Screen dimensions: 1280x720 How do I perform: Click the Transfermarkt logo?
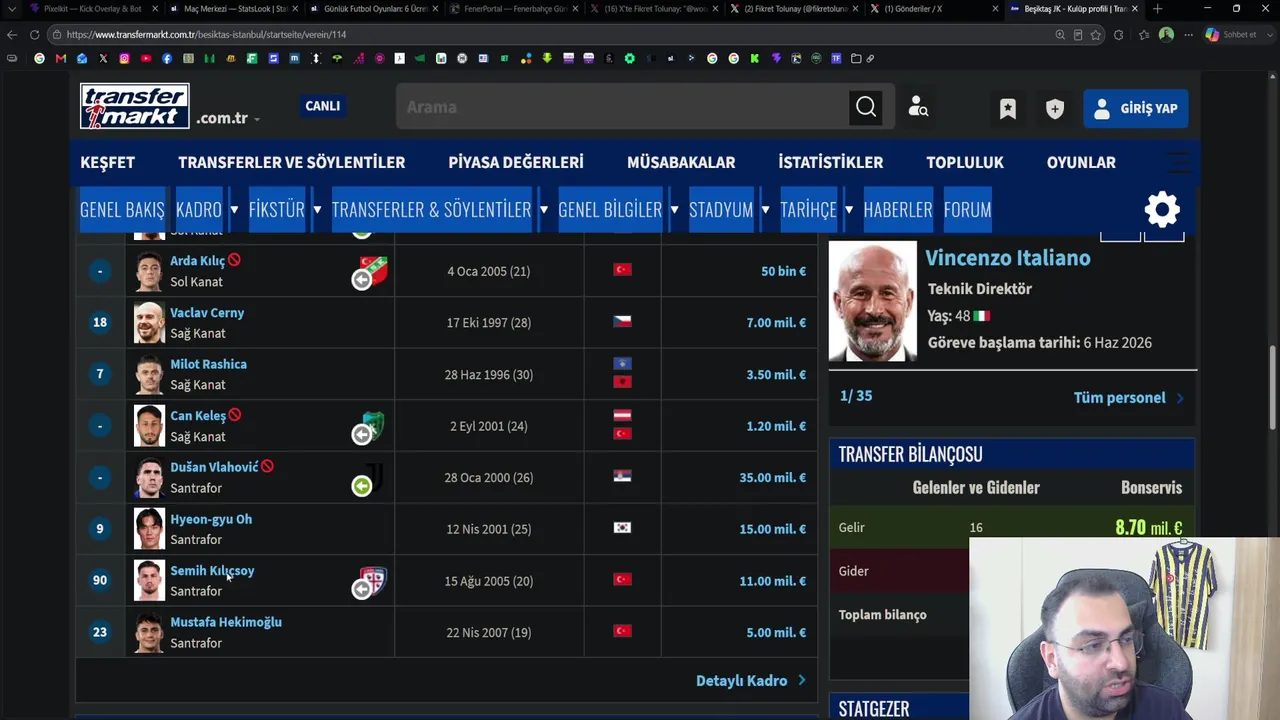tap(135, 106)
